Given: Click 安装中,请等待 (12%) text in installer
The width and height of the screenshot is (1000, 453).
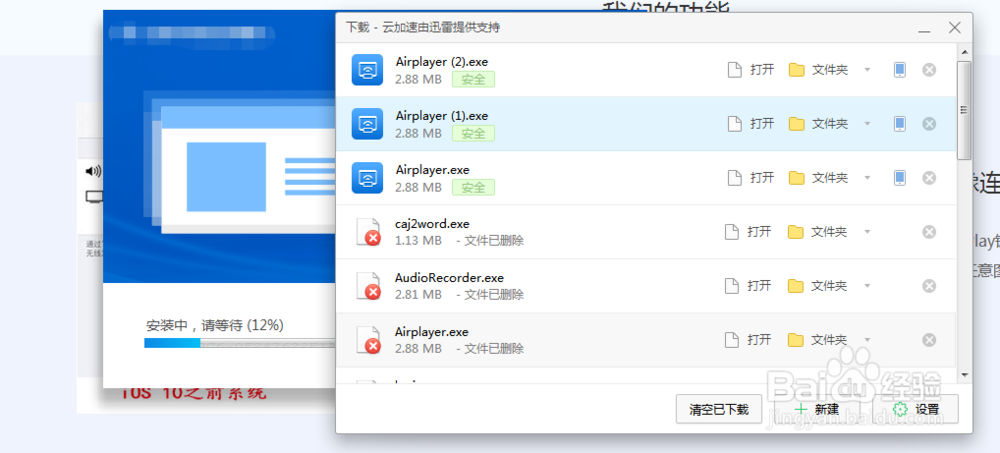Looking at the screenshot, I should [x=215, y=325].
